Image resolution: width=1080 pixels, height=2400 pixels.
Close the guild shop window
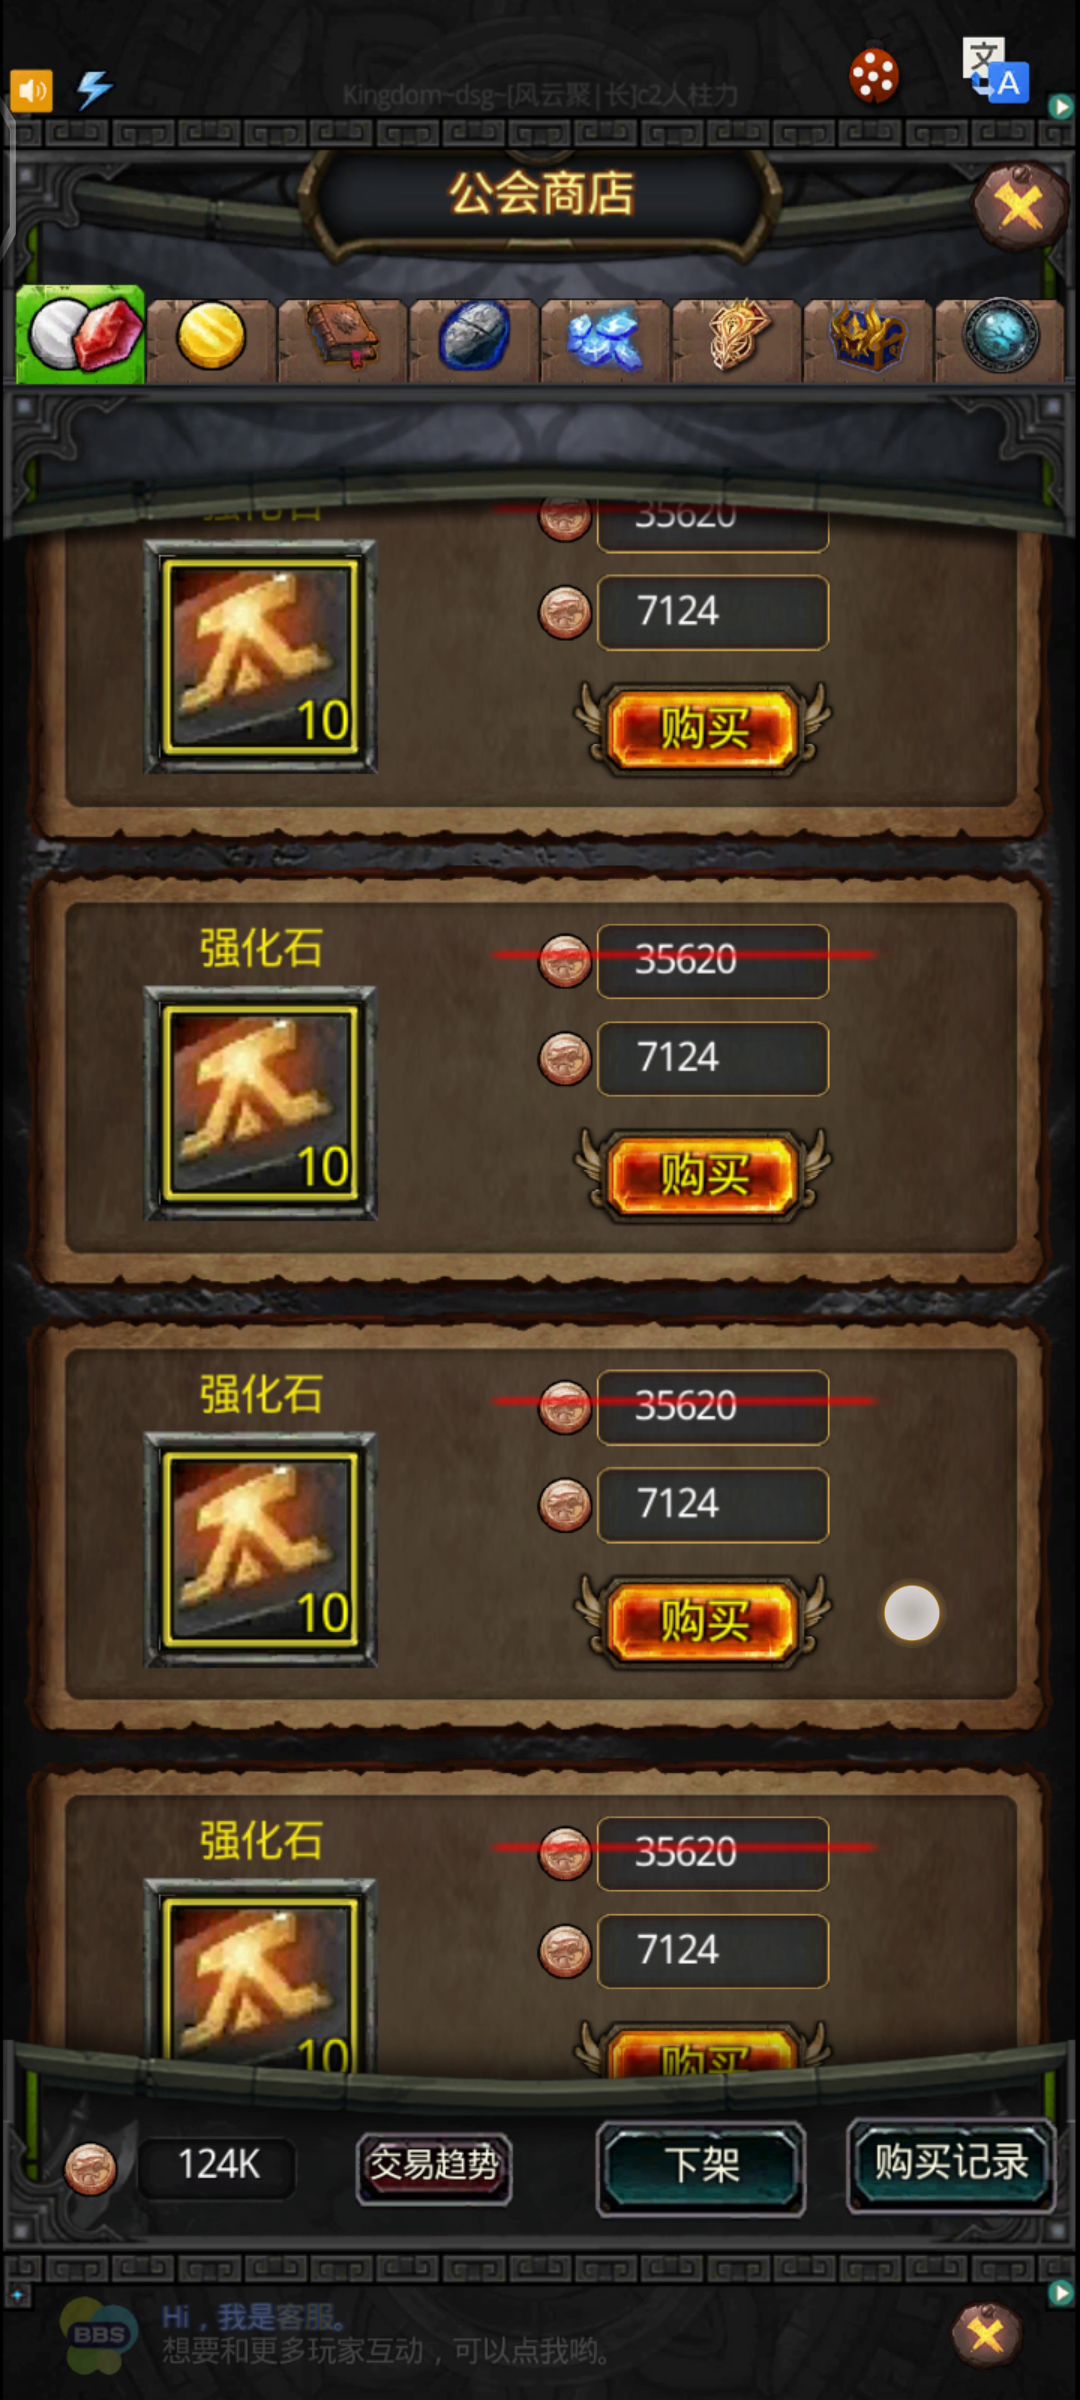point(1019,207)
